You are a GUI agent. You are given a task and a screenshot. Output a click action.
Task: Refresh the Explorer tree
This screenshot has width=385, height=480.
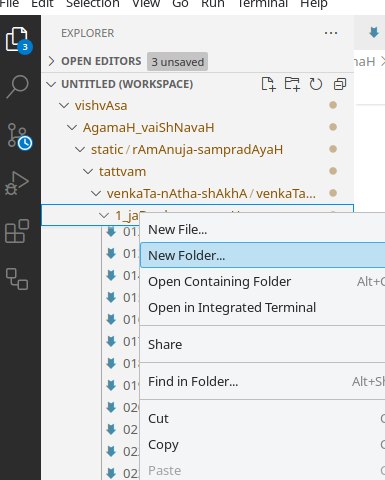[316, 84]
